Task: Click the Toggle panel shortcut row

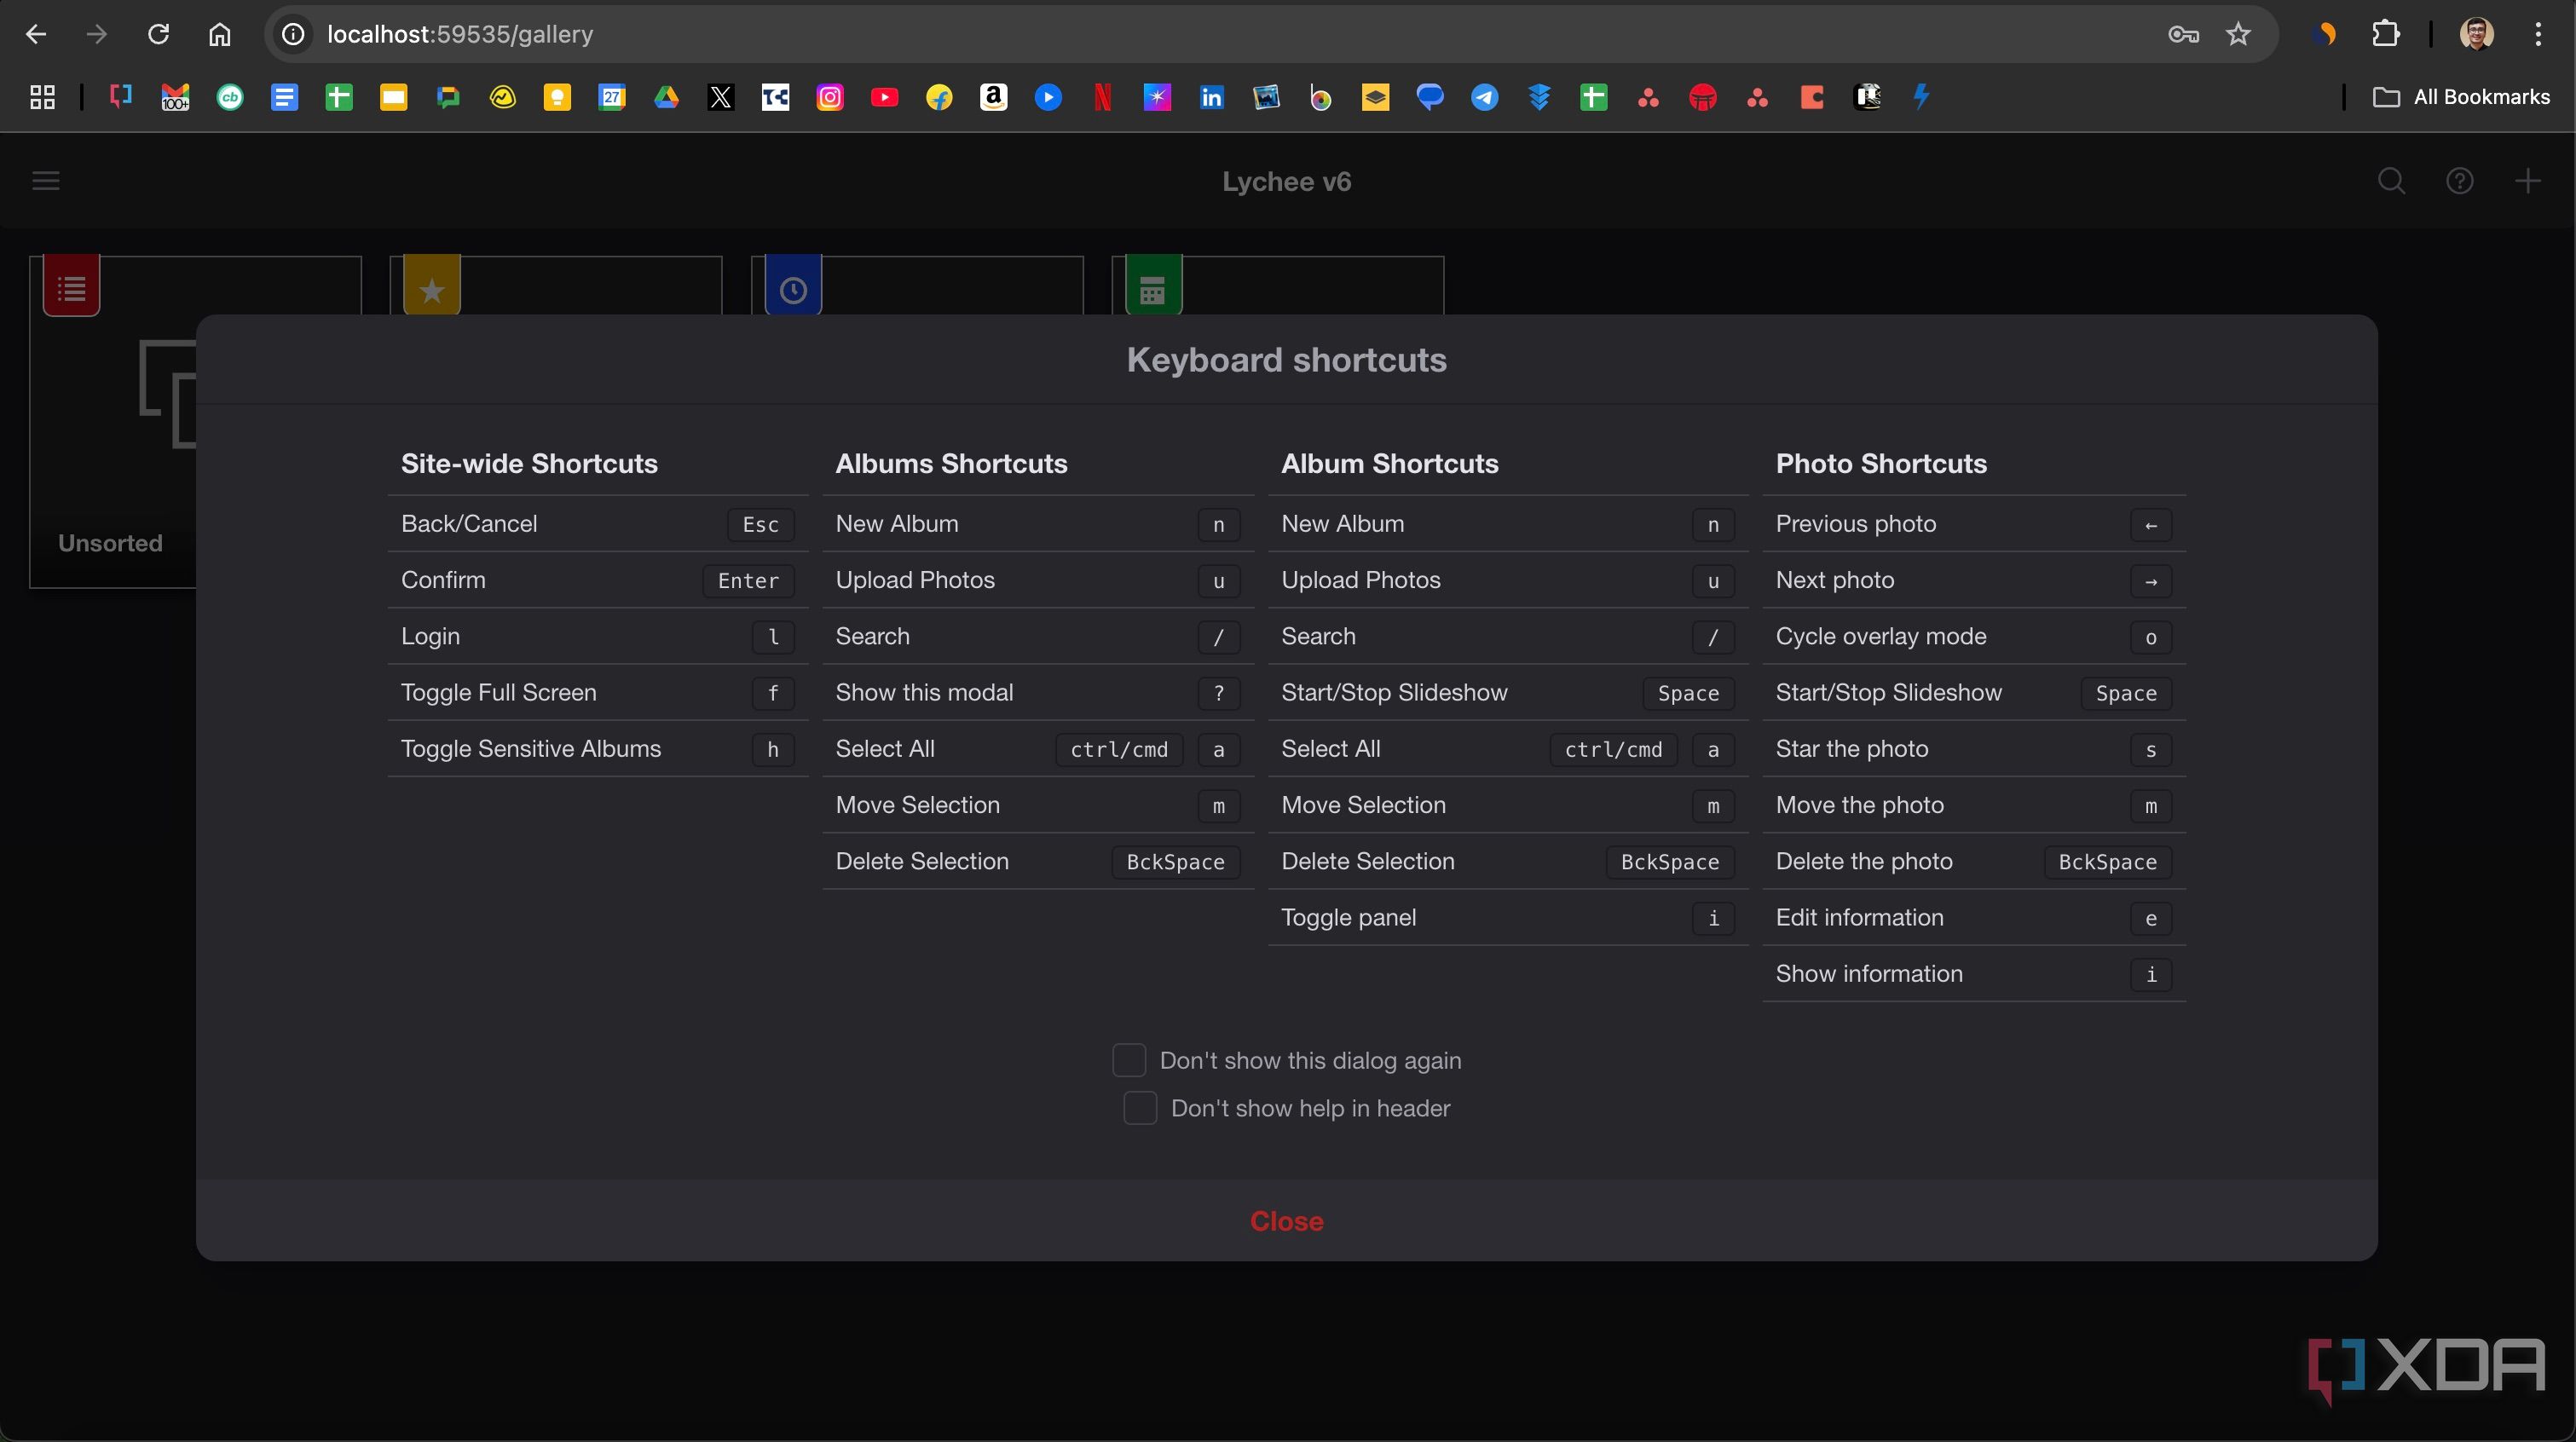Action: point(1508,918)
